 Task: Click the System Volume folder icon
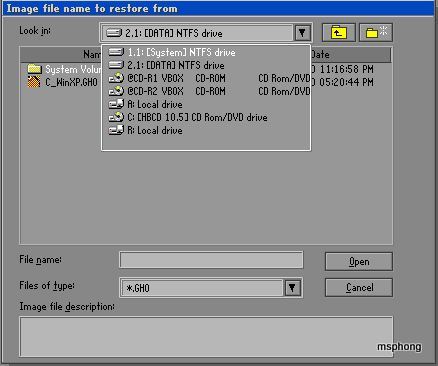[x=34, y=69]
